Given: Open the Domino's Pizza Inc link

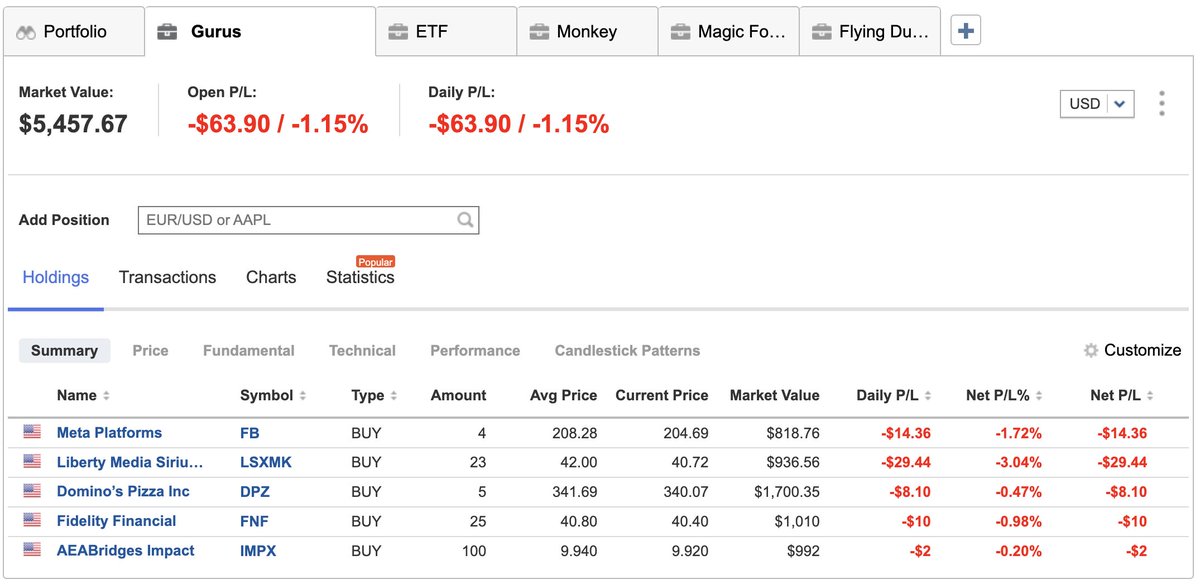Looking at the screenshot, I should [123, 491].
